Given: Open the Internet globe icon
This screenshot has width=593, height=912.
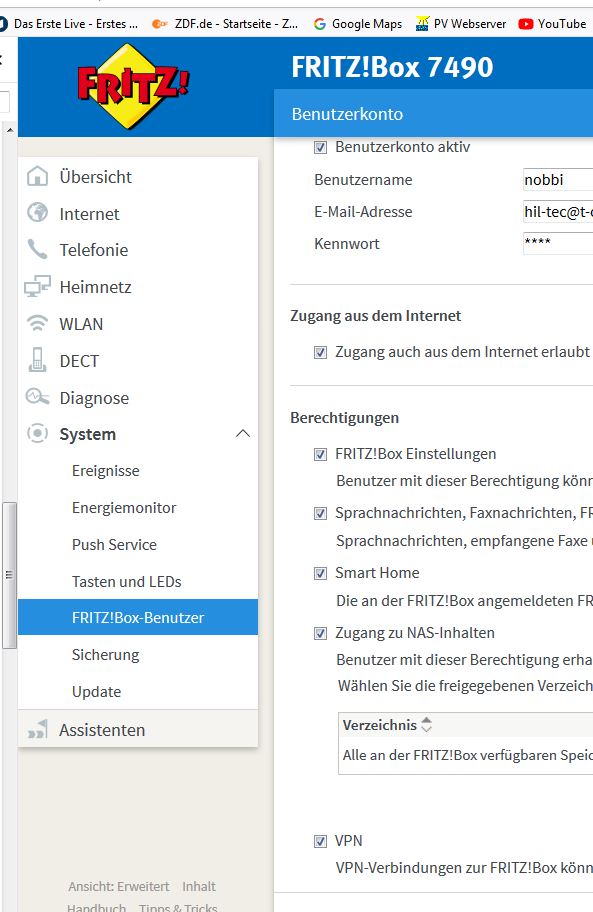Looking at the screenshot, I should (38, 213).
